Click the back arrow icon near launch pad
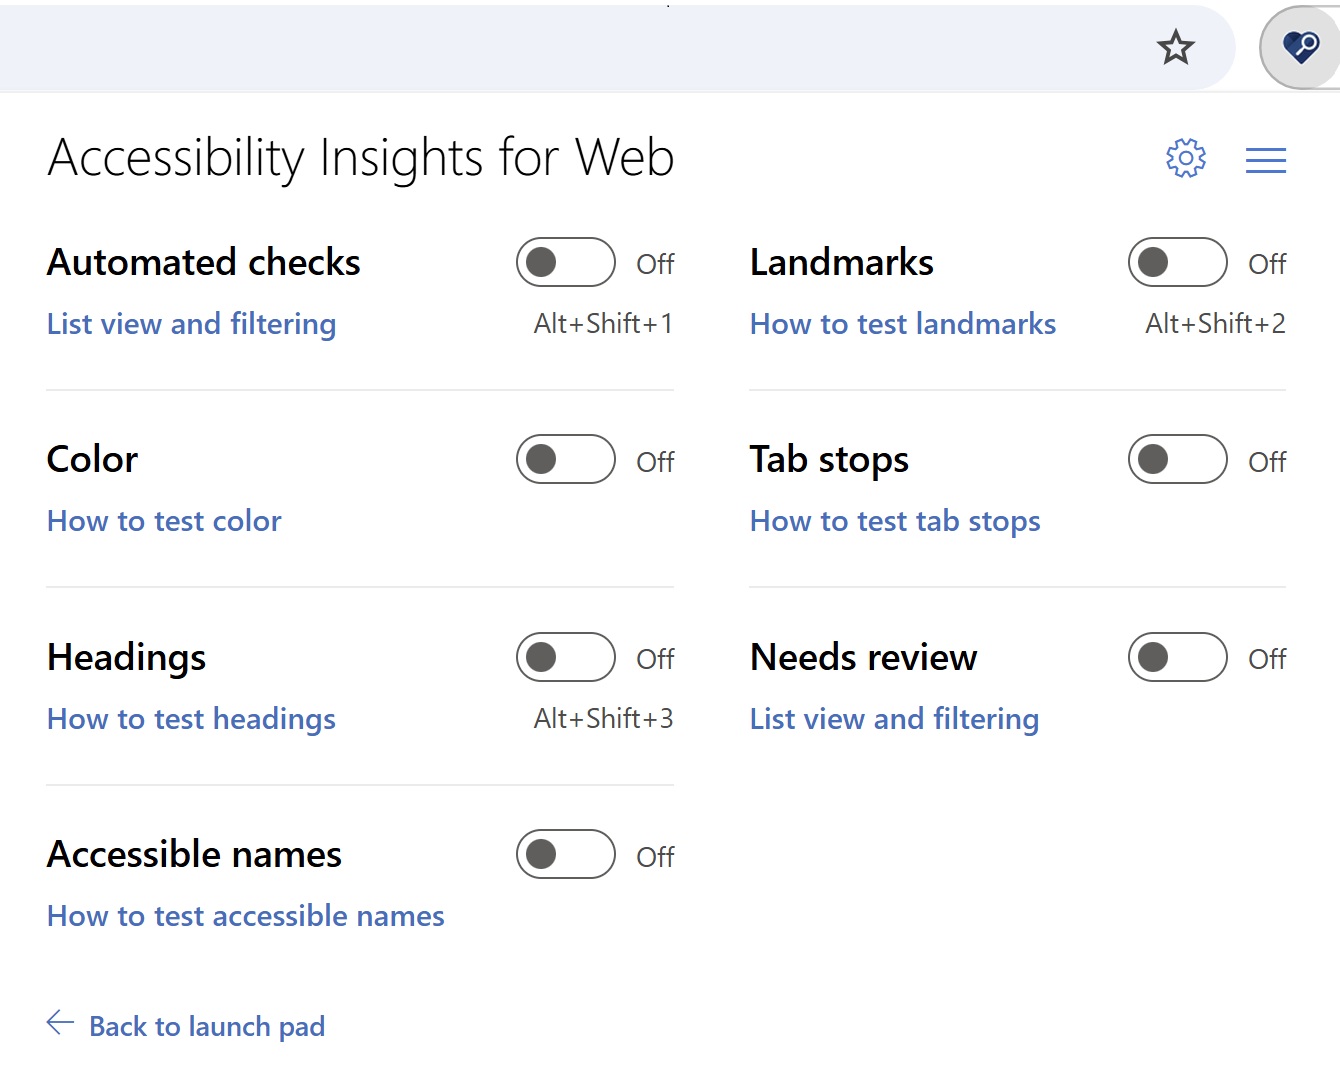The image size is (1340, 1092). tap(60, 1022)
